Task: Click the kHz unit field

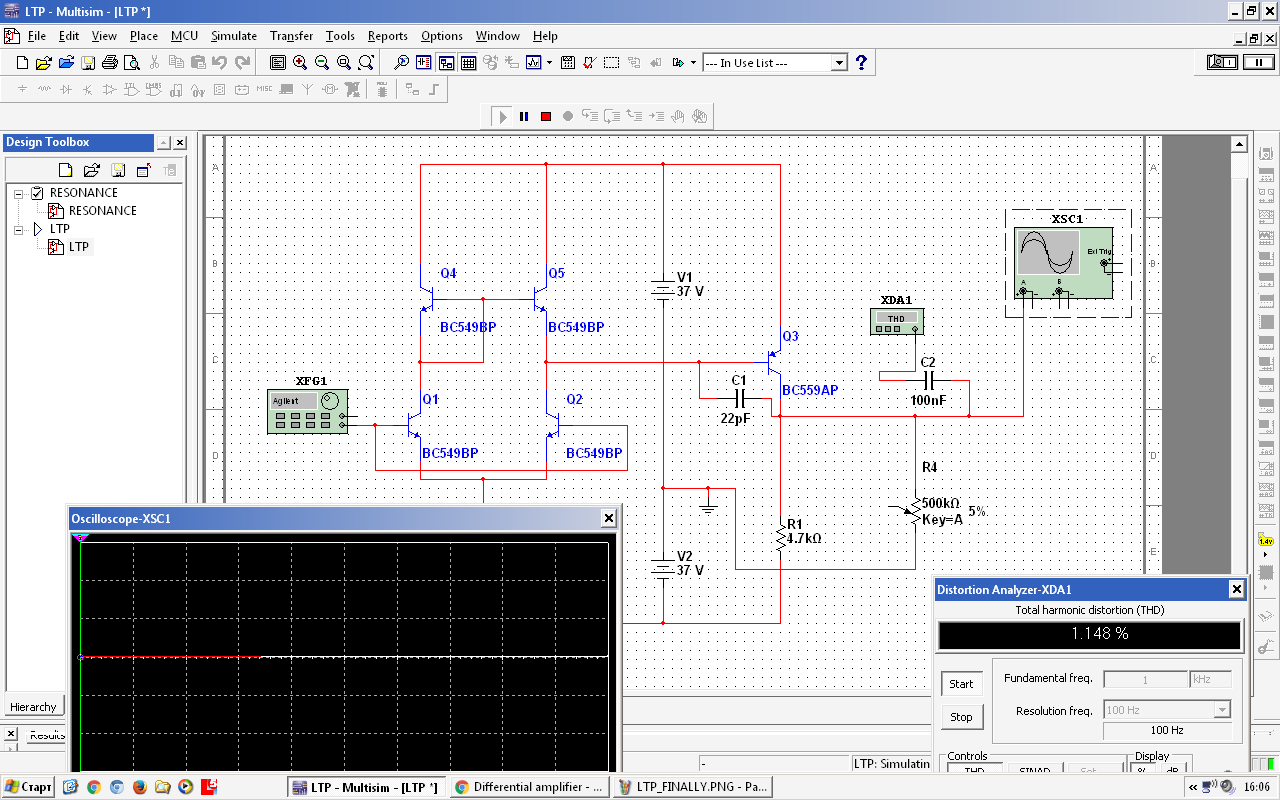Action: (1210, 679)
